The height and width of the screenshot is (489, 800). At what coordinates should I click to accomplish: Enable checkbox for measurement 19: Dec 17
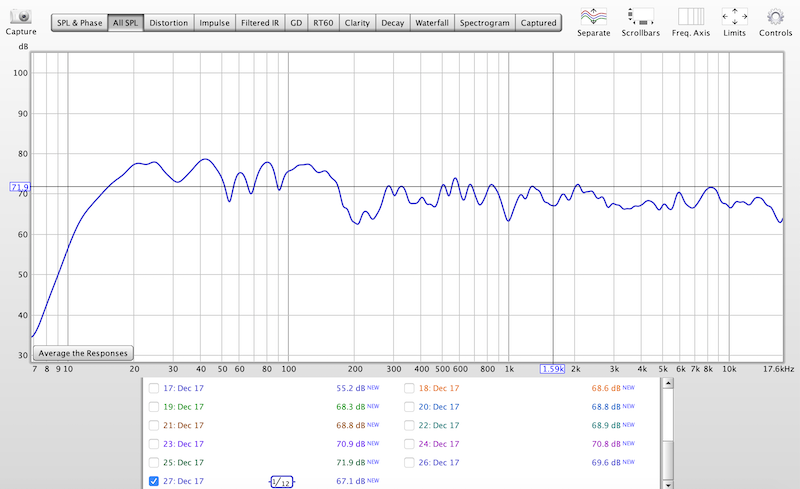[154, 407]
